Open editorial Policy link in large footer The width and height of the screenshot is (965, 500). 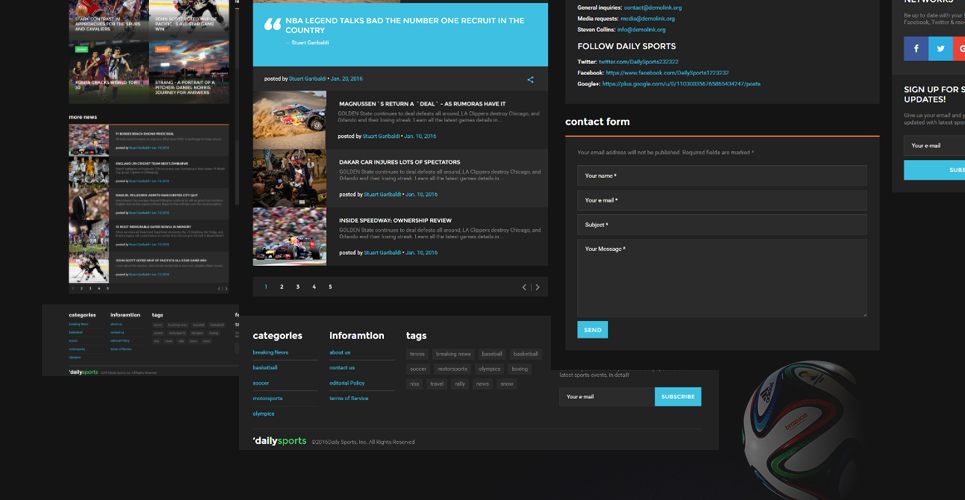pos(347,383)
